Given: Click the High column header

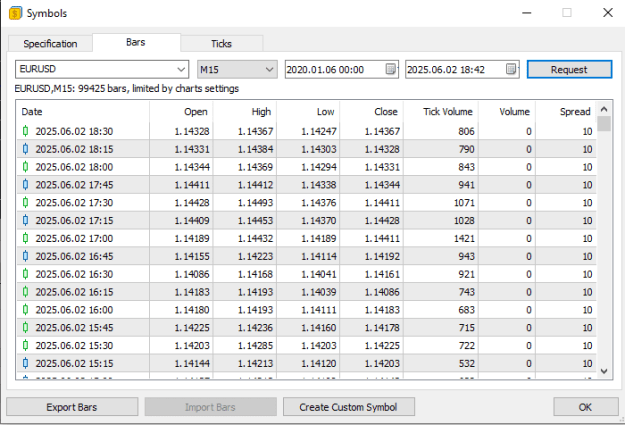Looking at the screenshot, I should click(245, 112).
